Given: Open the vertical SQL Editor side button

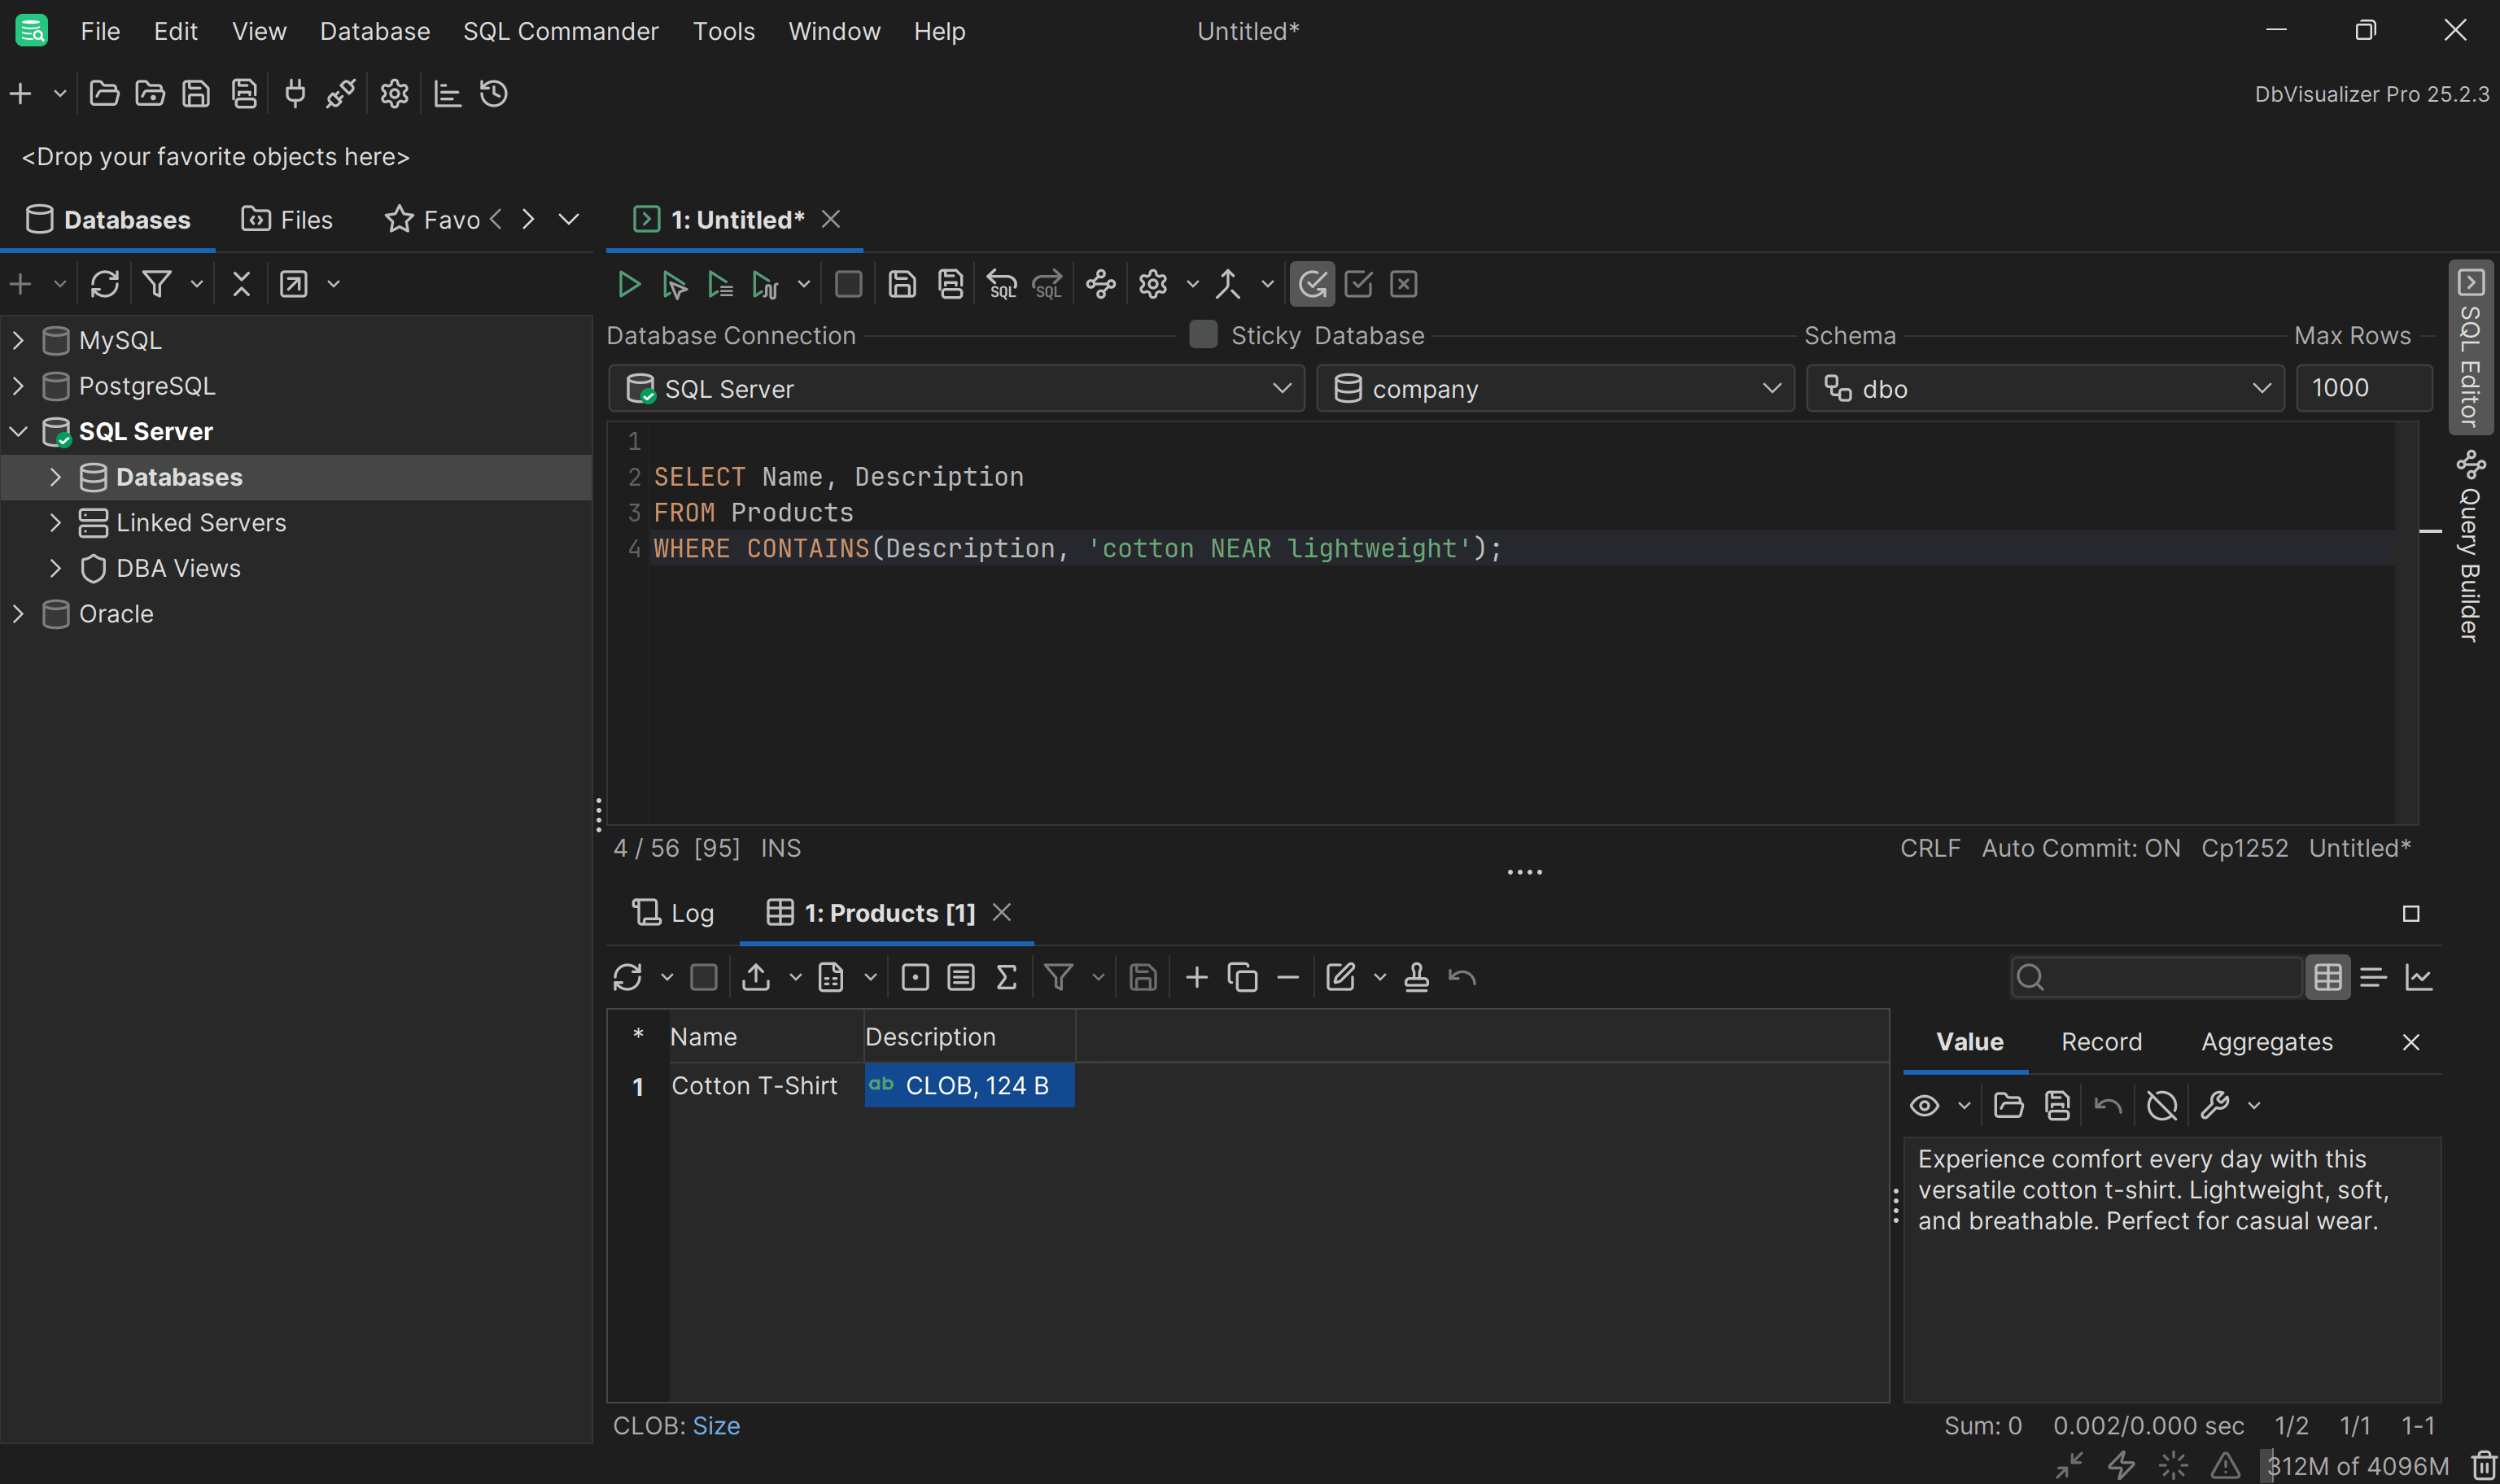Looking at the screenshot, I should 2470,348.
